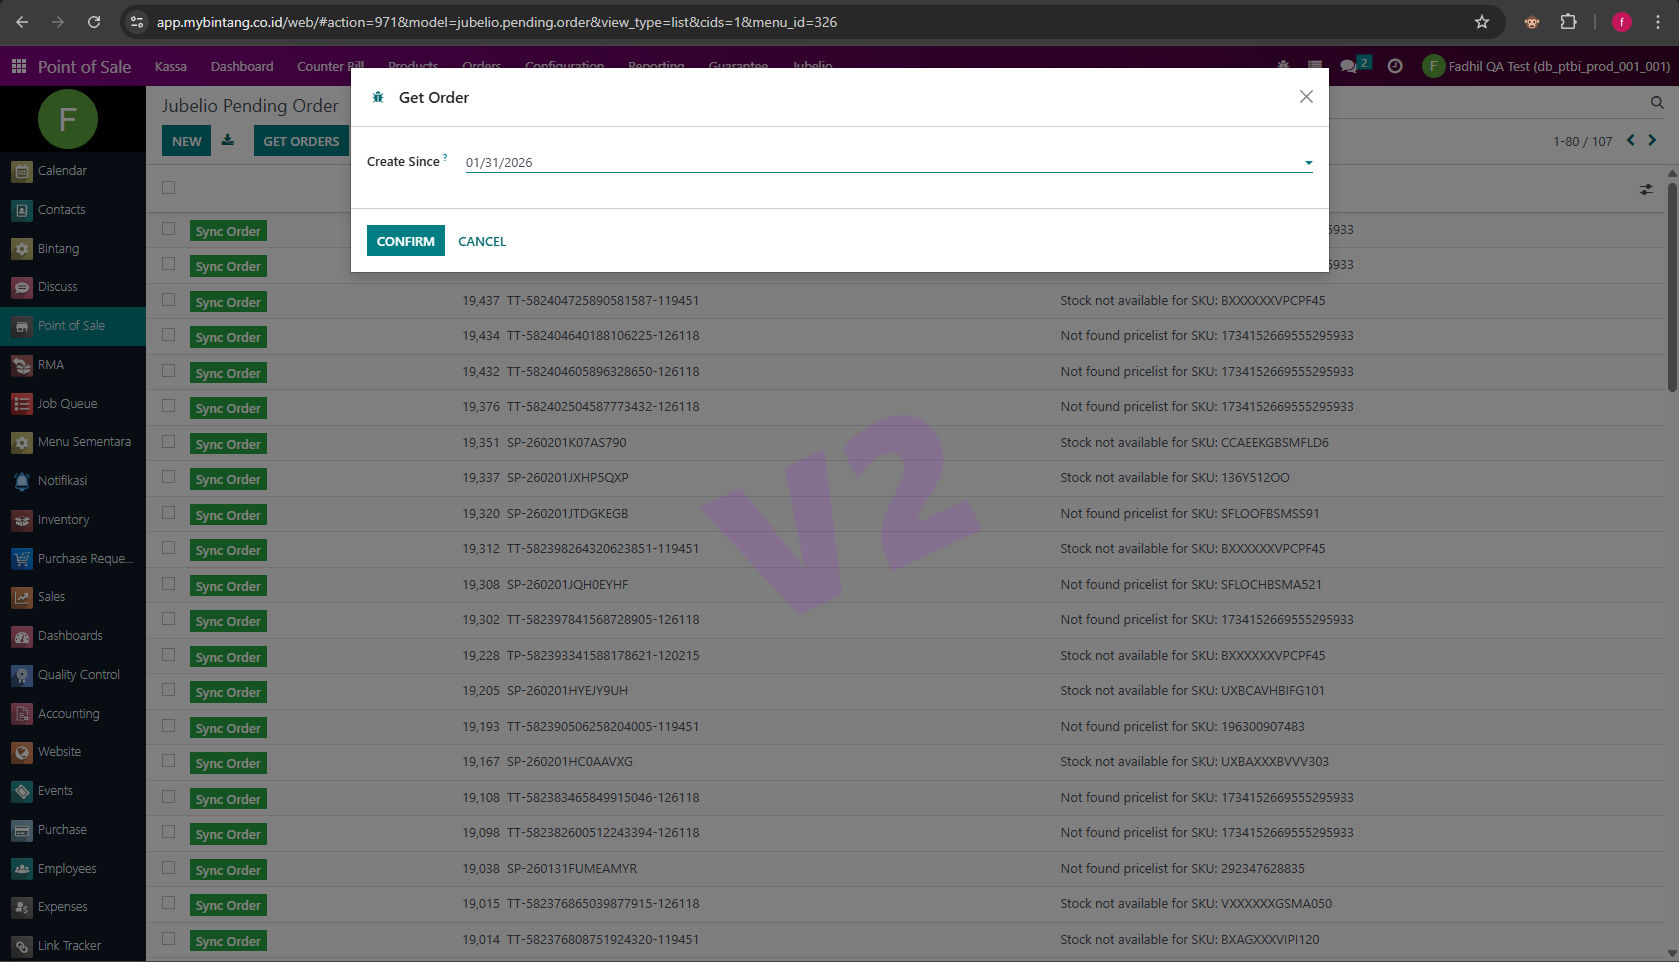Open the optional columns toggle in list header
This screenshot has height=962, width=1679.
(x=1646, y=189)
